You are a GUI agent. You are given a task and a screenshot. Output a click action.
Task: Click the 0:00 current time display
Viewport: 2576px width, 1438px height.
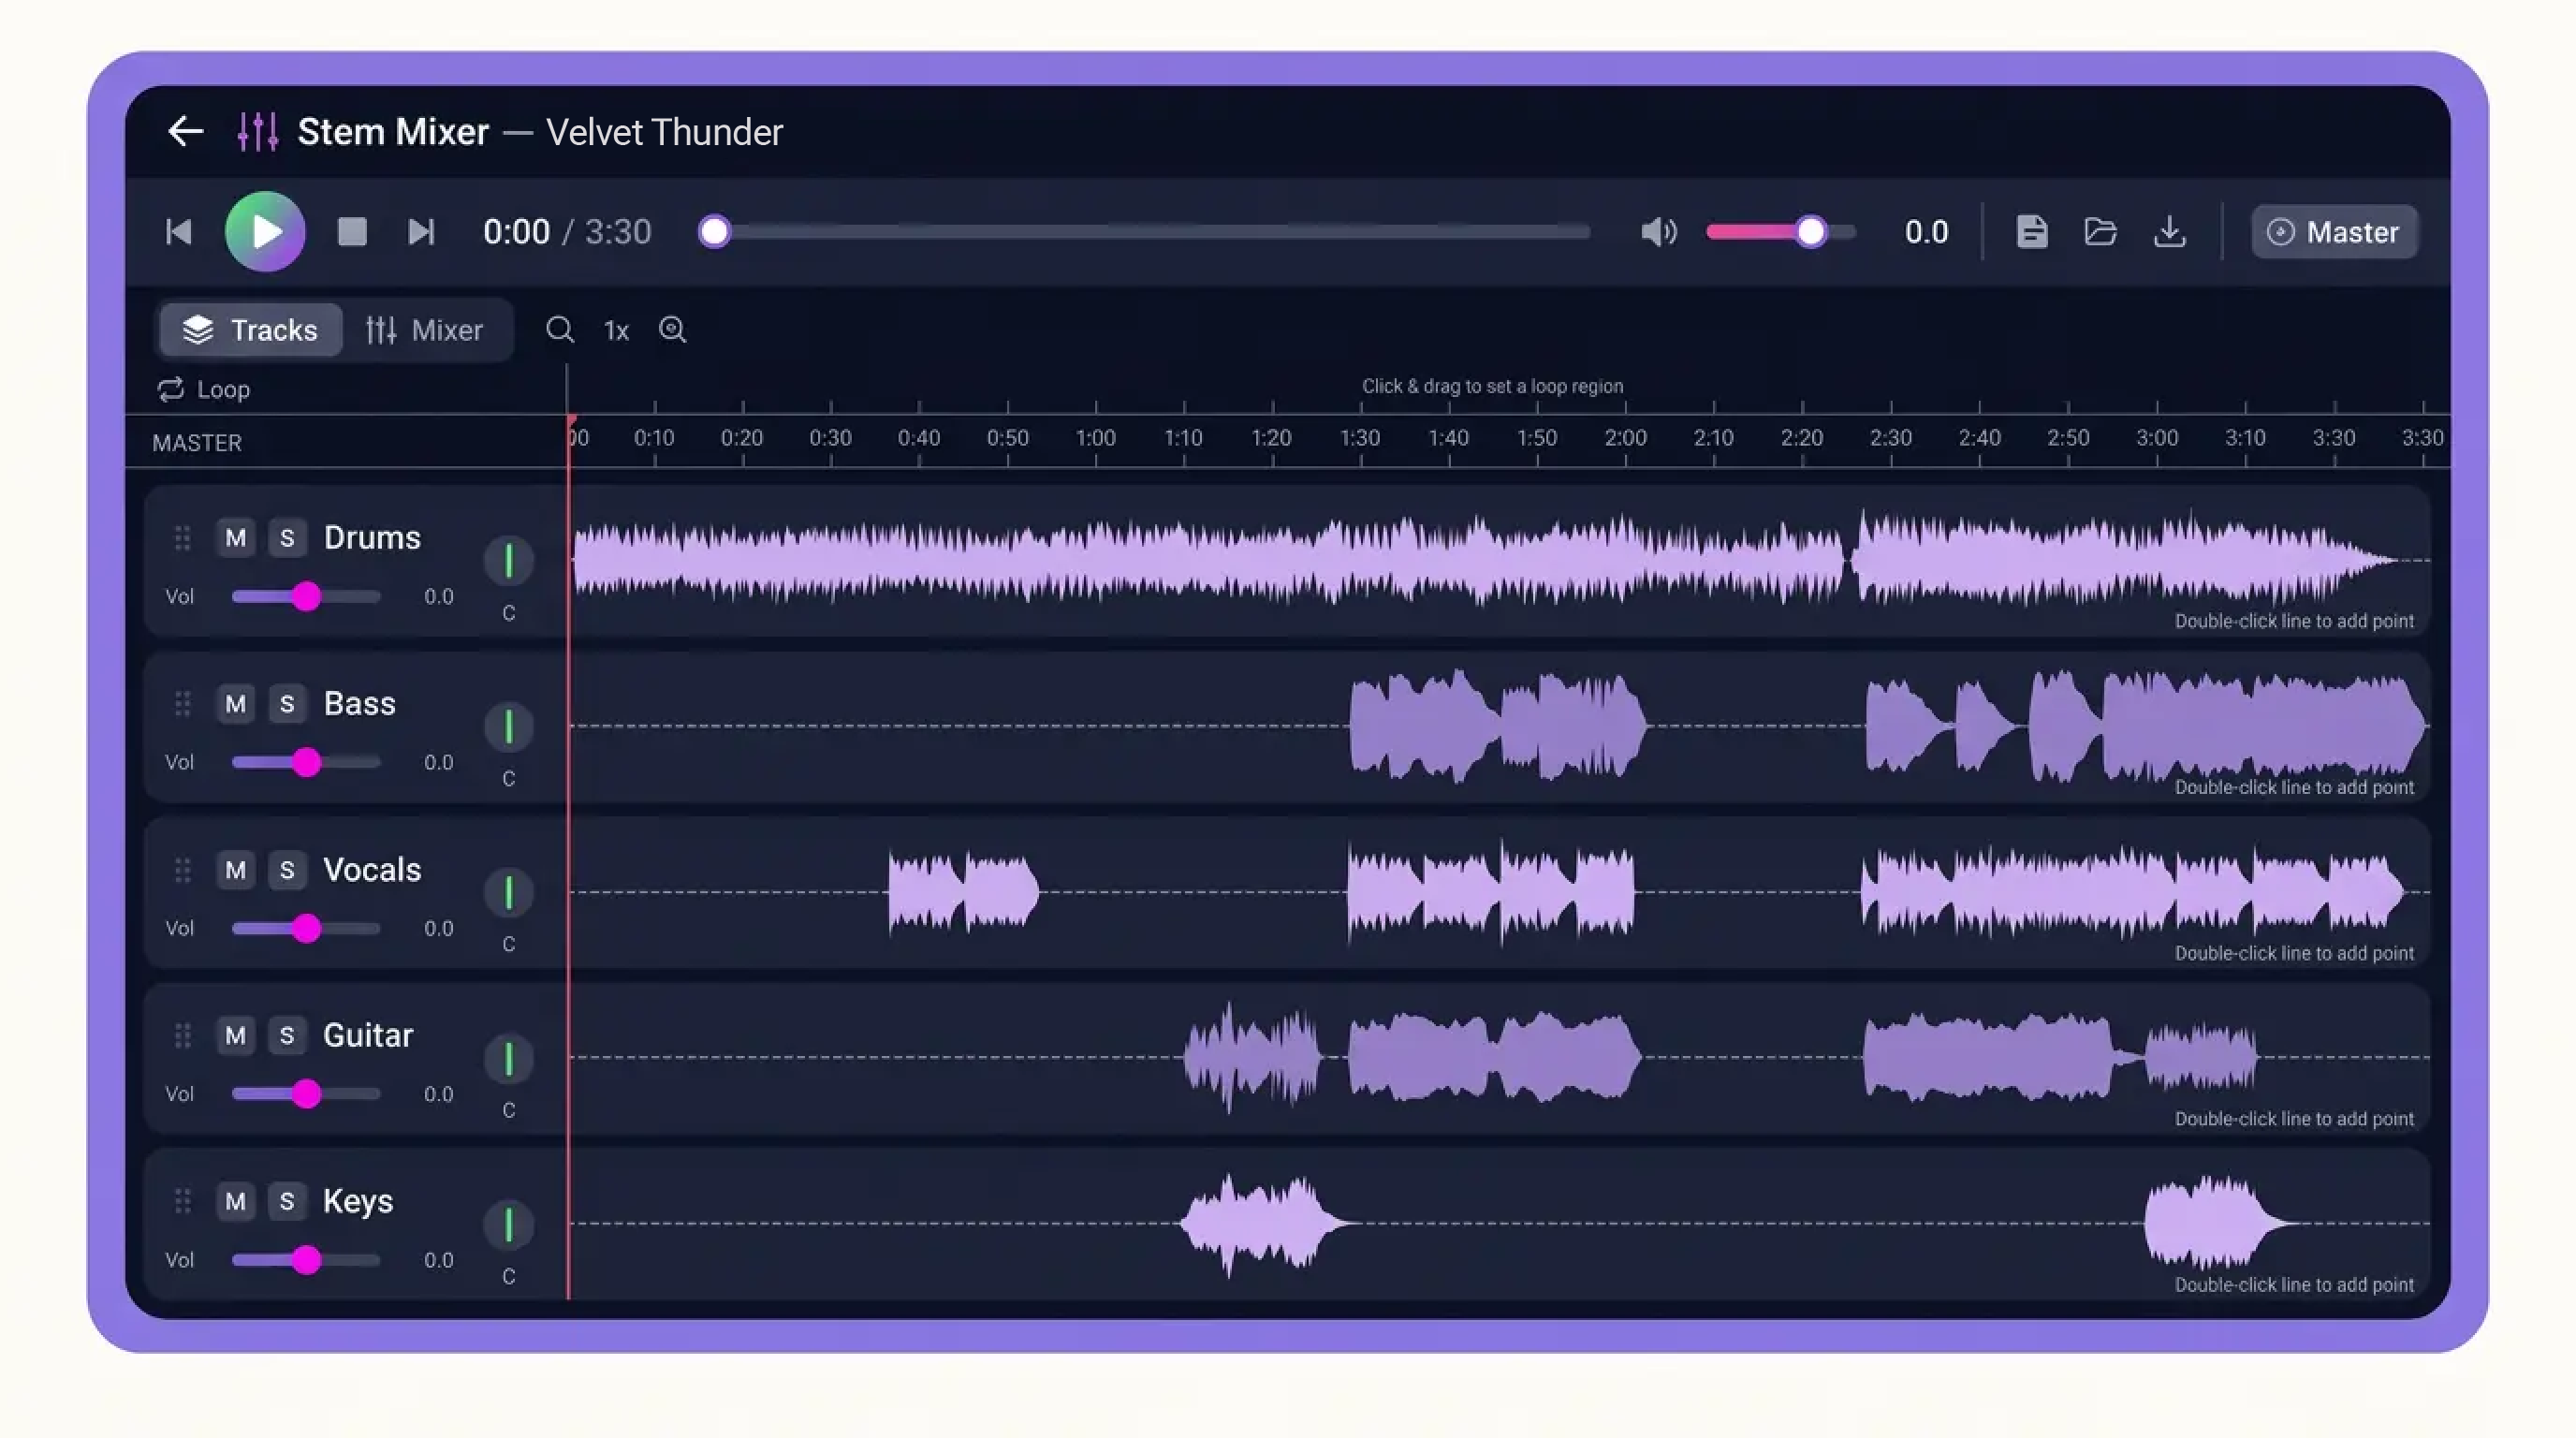pos(516,232)
